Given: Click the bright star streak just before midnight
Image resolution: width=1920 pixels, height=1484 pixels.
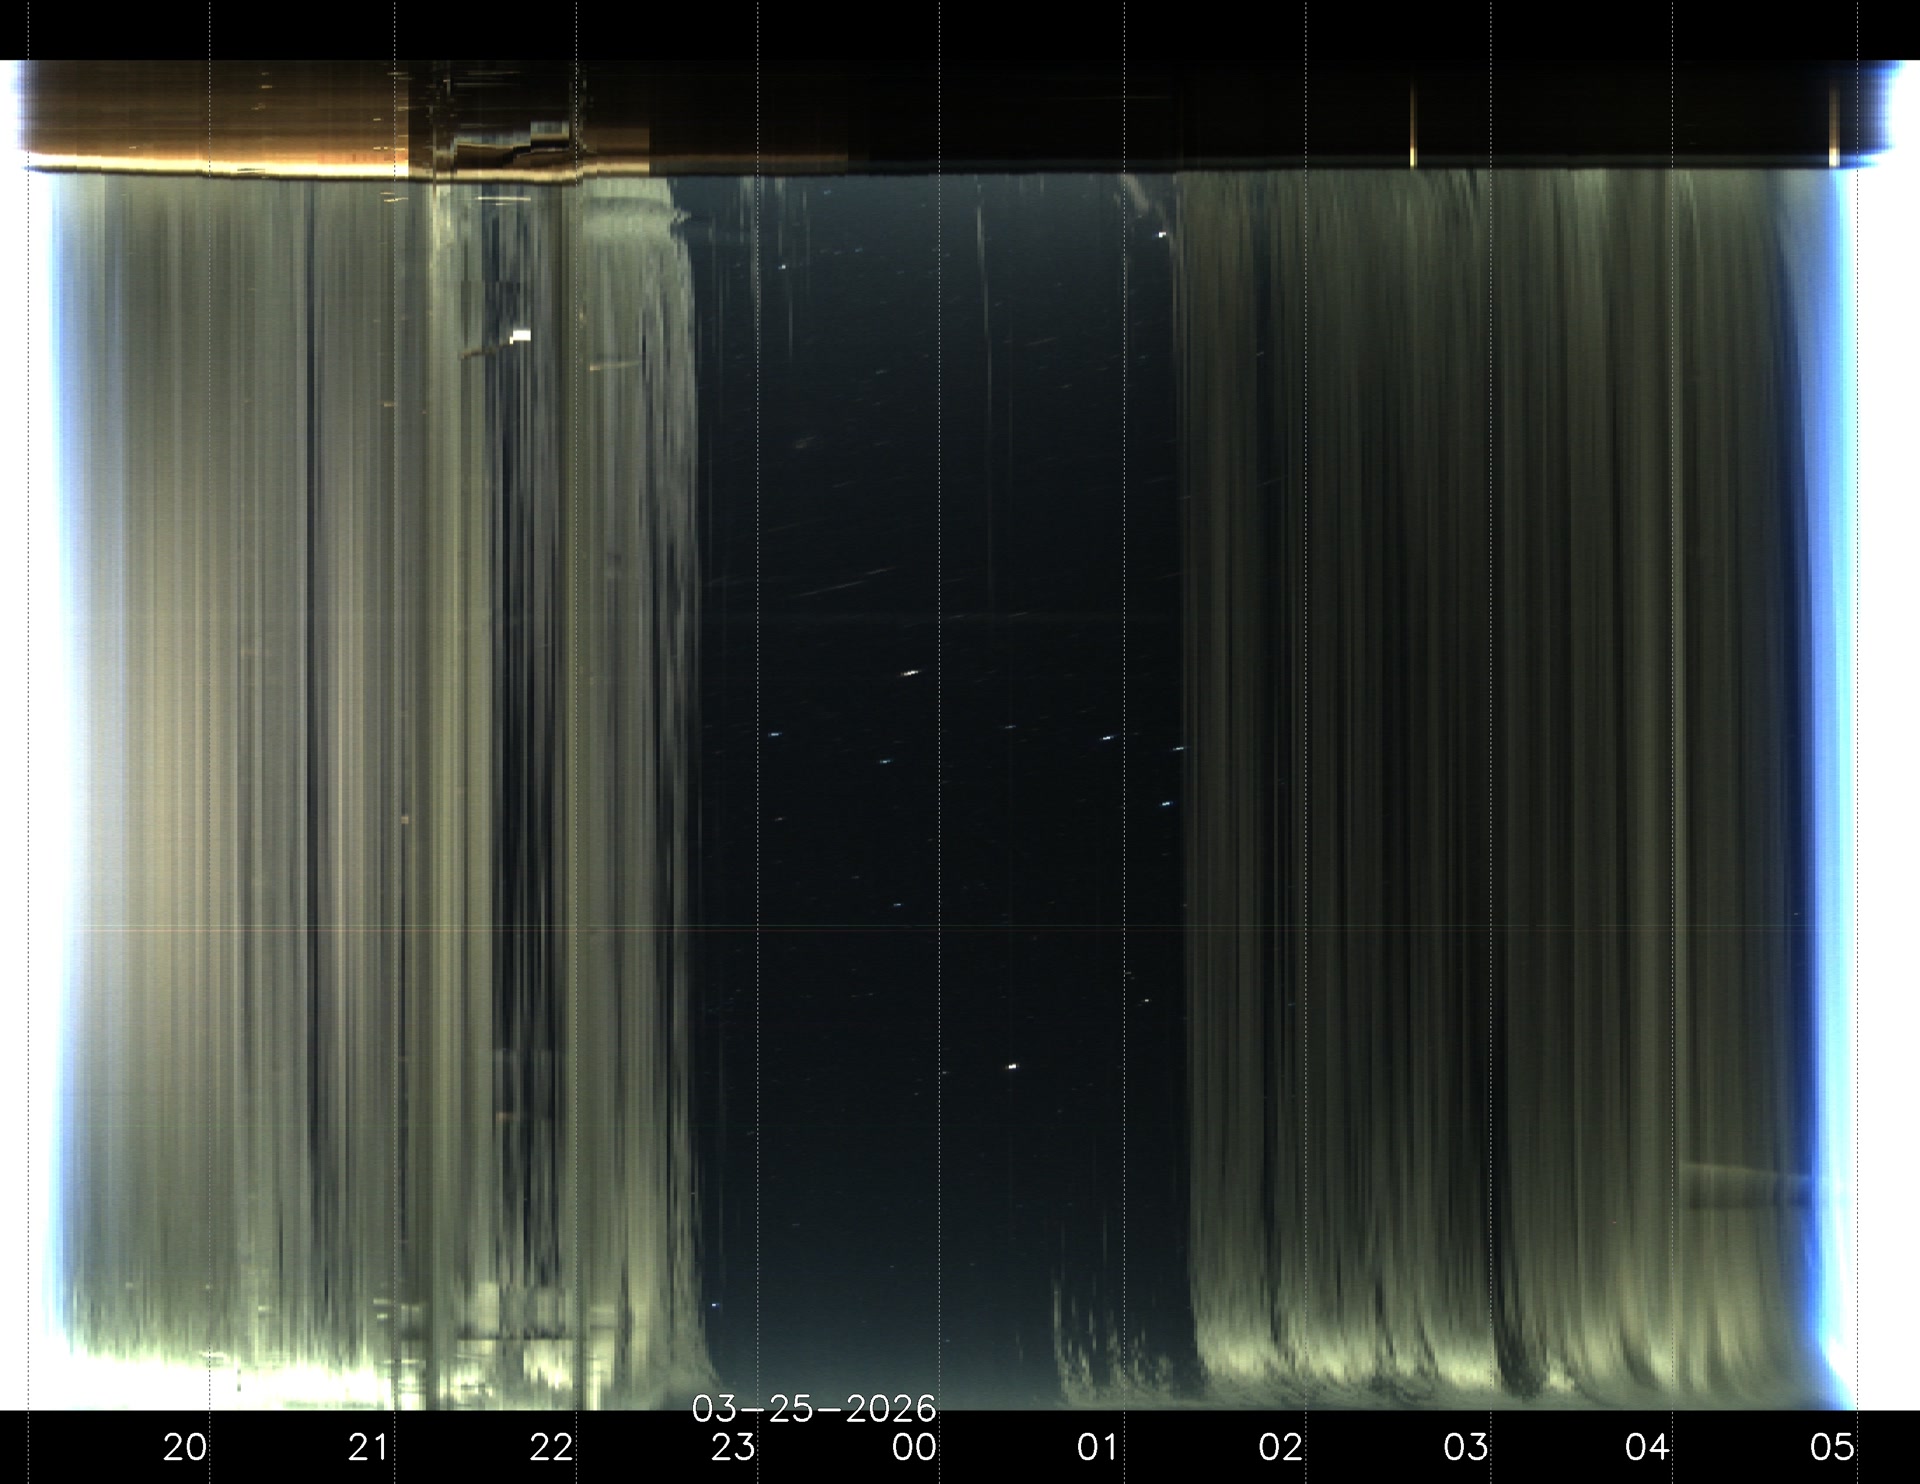Looking at the screenshot, I should coord(910,673).
